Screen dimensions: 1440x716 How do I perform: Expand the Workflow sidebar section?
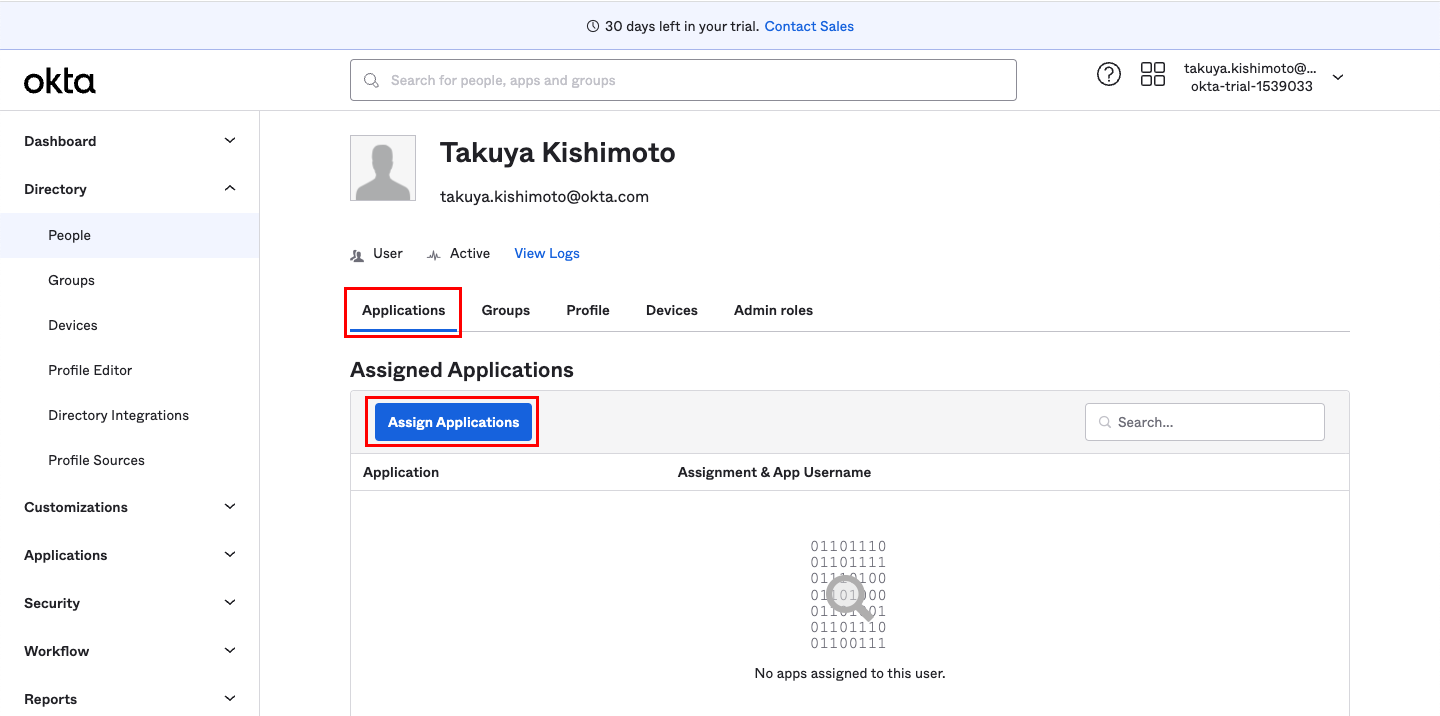tap(230, 651)
